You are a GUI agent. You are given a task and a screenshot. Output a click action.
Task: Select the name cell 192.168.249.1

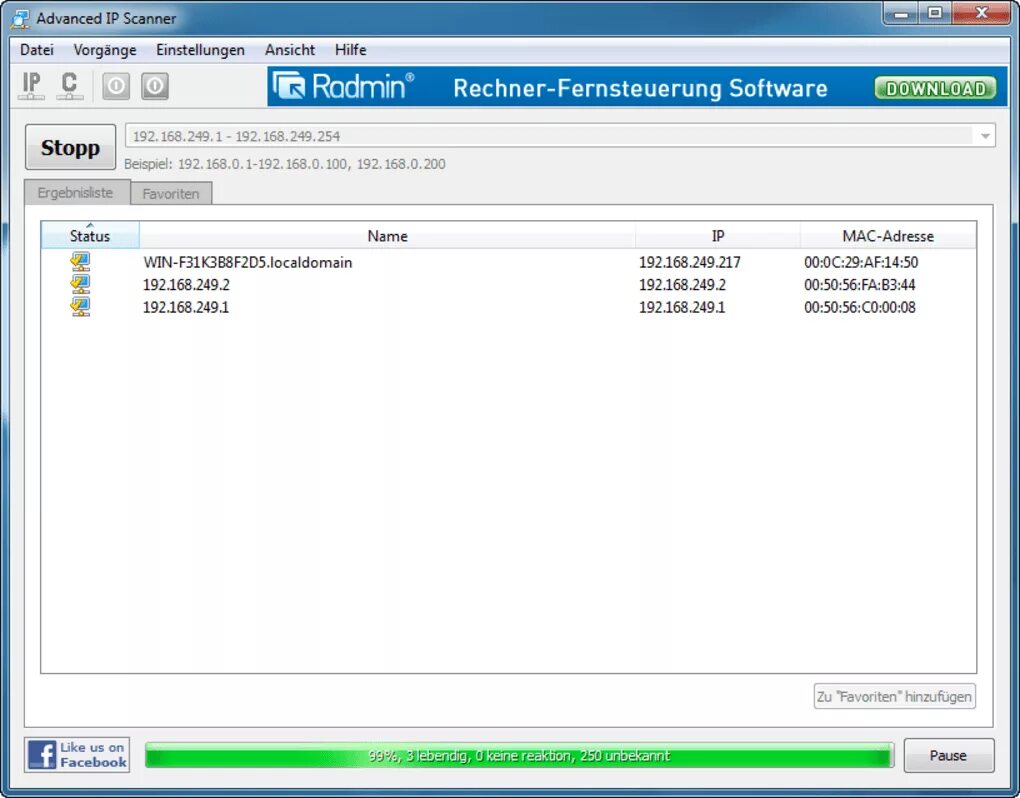click(186, 307)
